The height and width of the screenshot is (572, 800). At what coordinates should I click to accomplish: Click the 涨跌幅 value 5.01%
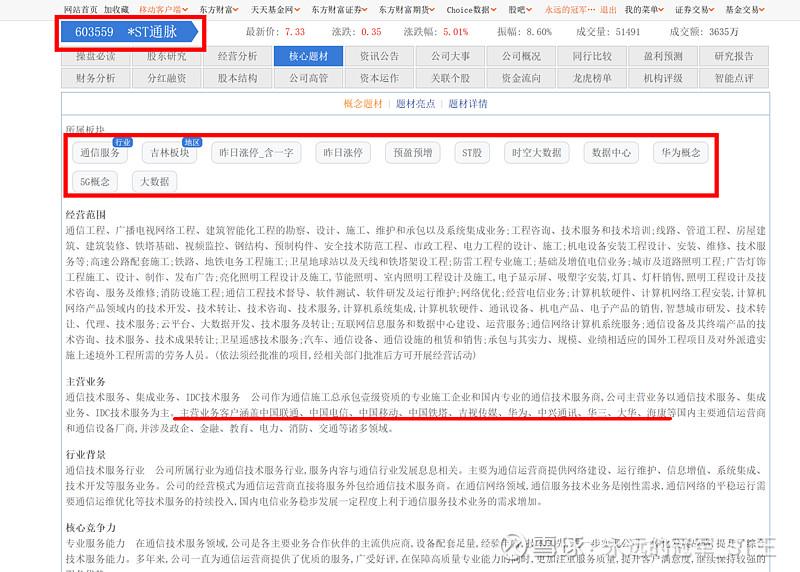(x=456, y=32)
